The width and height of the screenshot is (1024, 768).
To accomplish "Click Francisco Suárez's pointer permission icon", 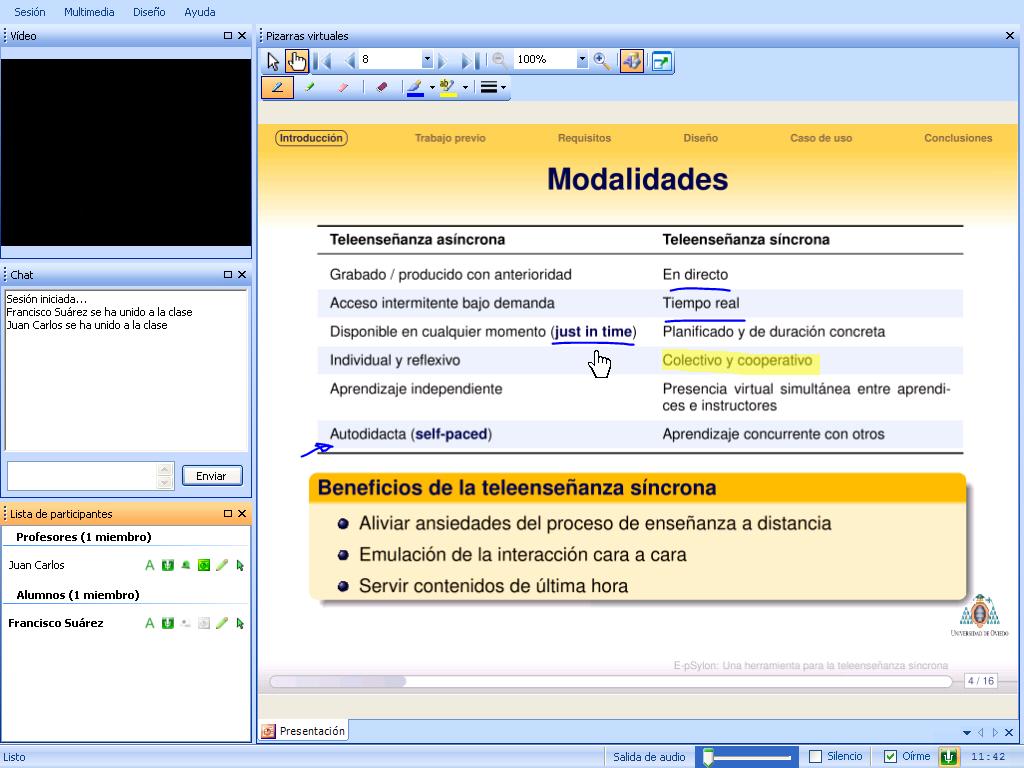I will click(240, 624).
